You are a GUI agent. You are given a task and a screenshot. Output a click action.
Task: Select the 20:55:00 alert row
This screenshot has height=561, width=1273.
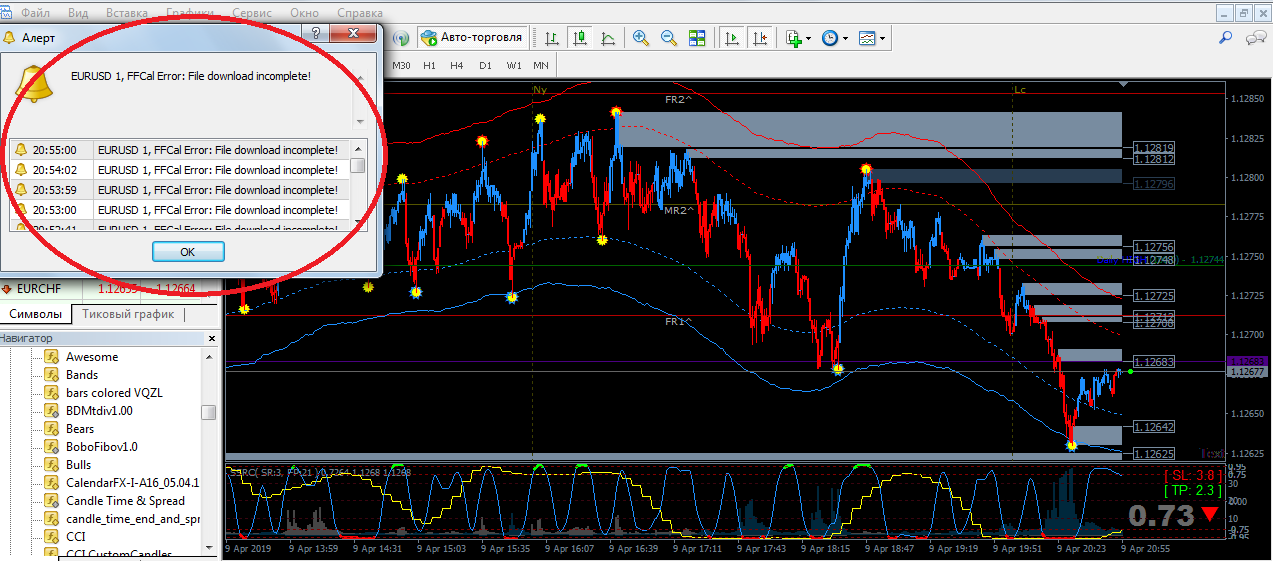coord(180,150)
